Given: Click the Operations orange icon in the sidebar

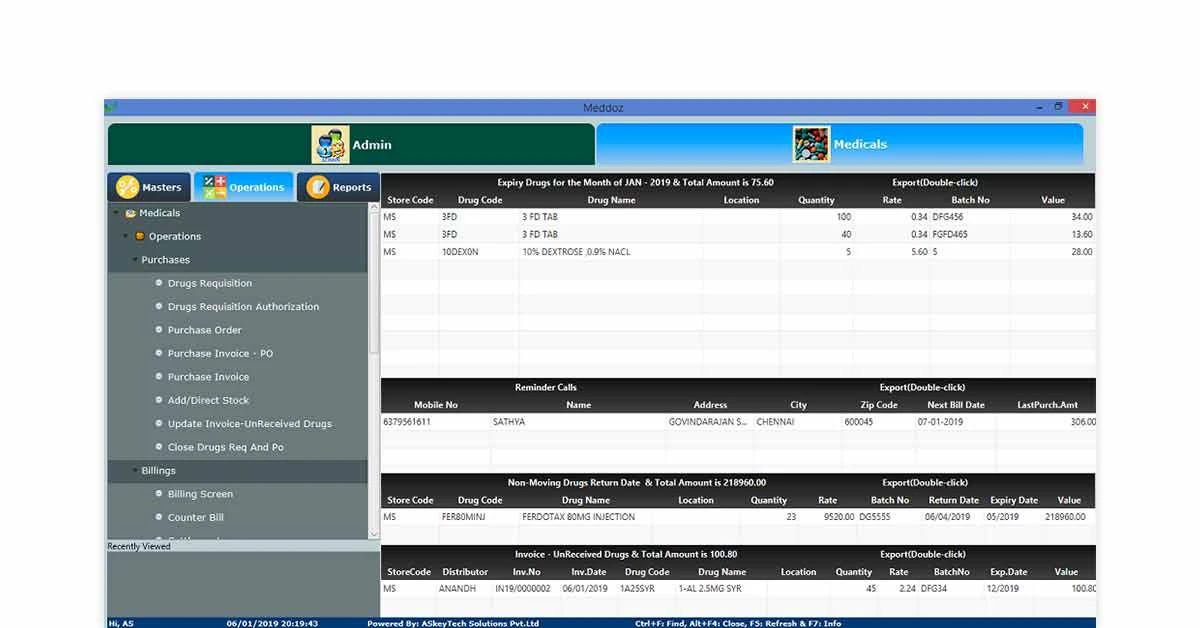Looking at the screenshot, I should [140, 236].
